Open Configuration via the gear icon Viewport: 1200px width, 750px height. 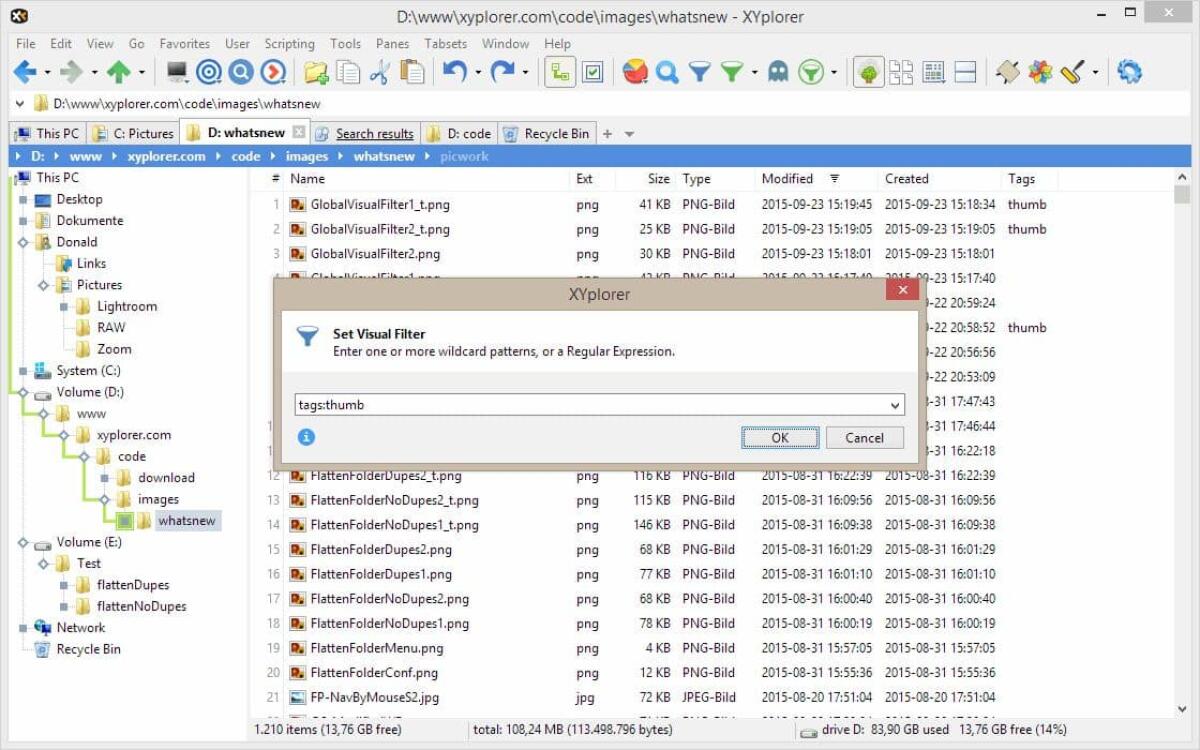pyautogui.click(x=1130, y=71)
